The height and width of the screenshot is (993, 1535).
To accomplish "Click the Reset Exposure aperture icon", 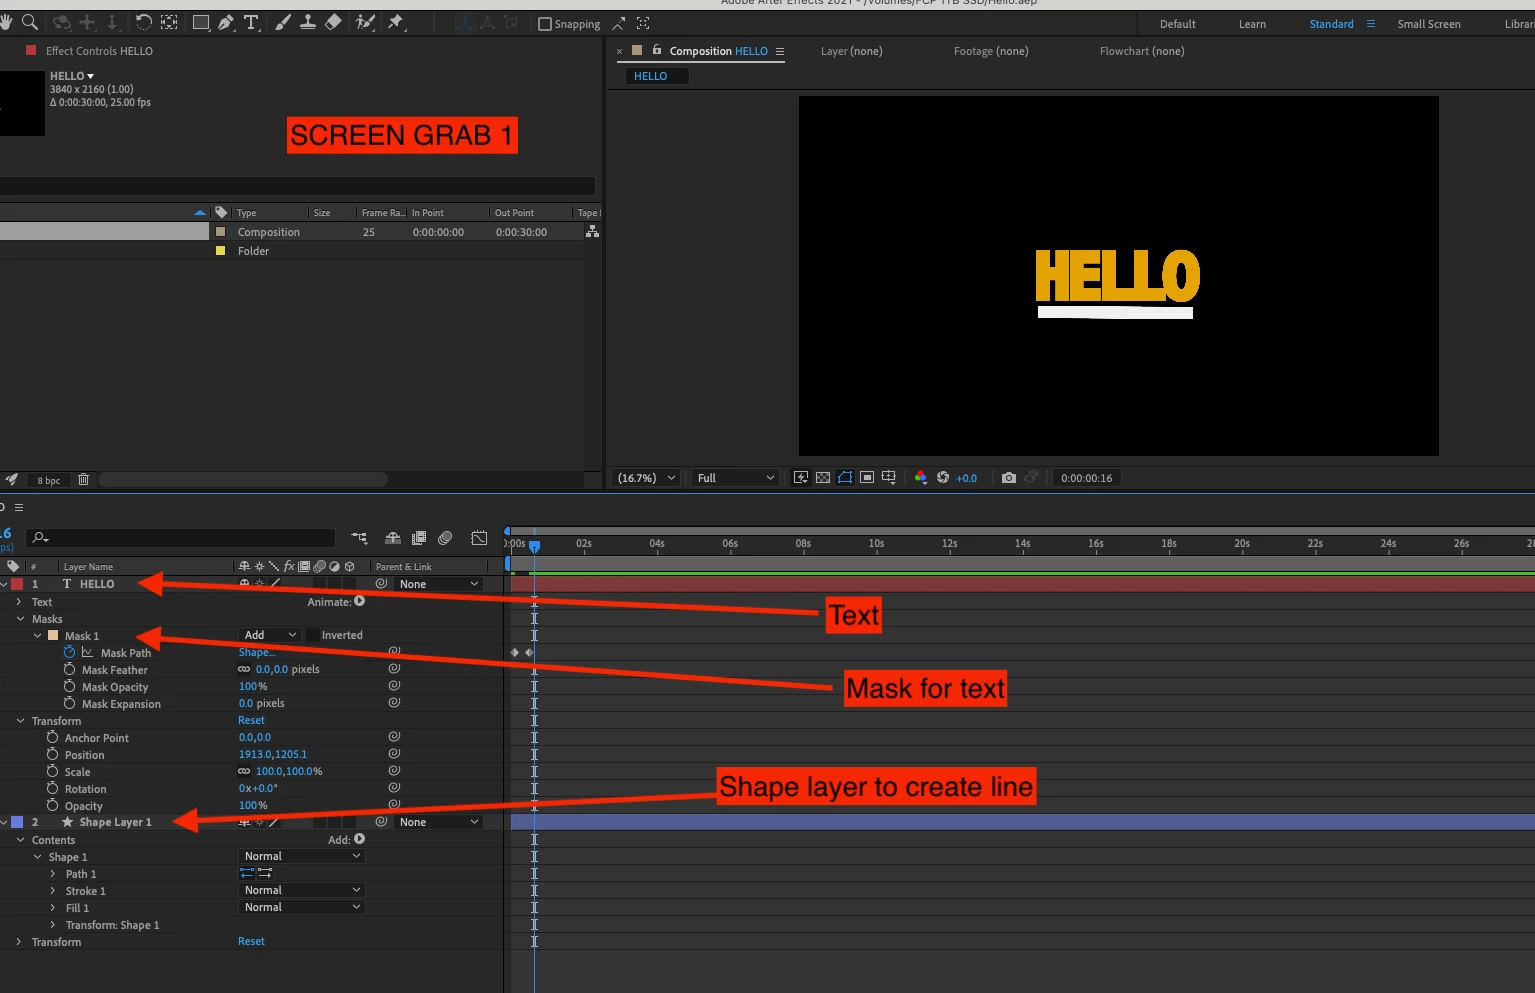I will [943, 478].
